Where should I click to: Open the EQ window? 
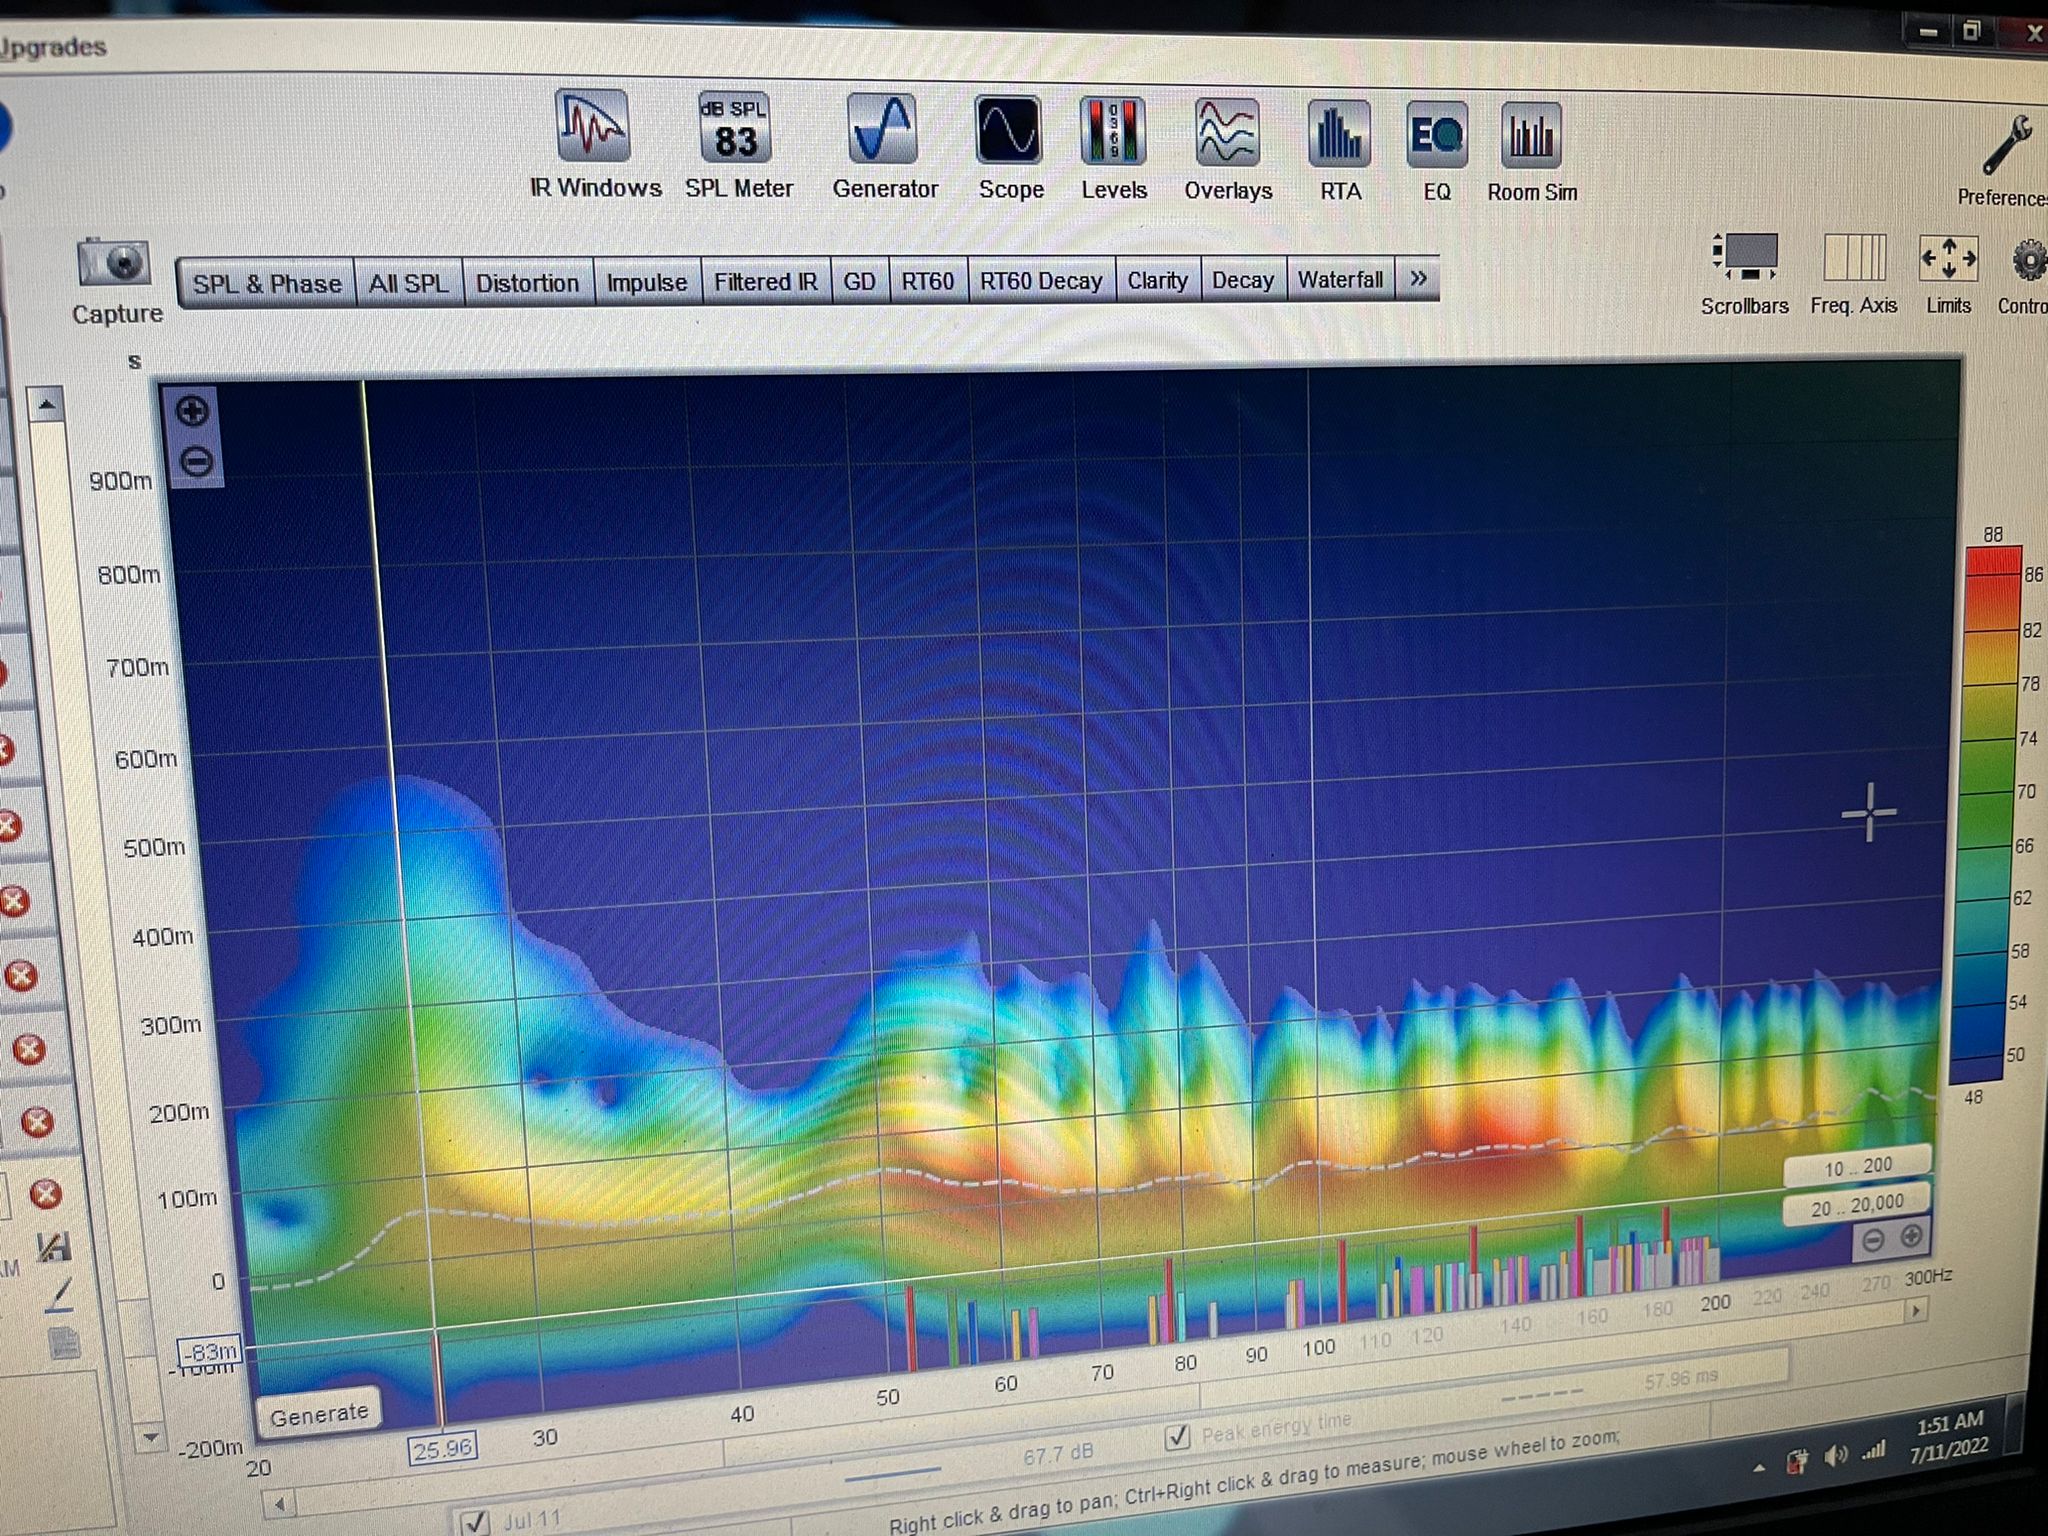pos(1437,136)
